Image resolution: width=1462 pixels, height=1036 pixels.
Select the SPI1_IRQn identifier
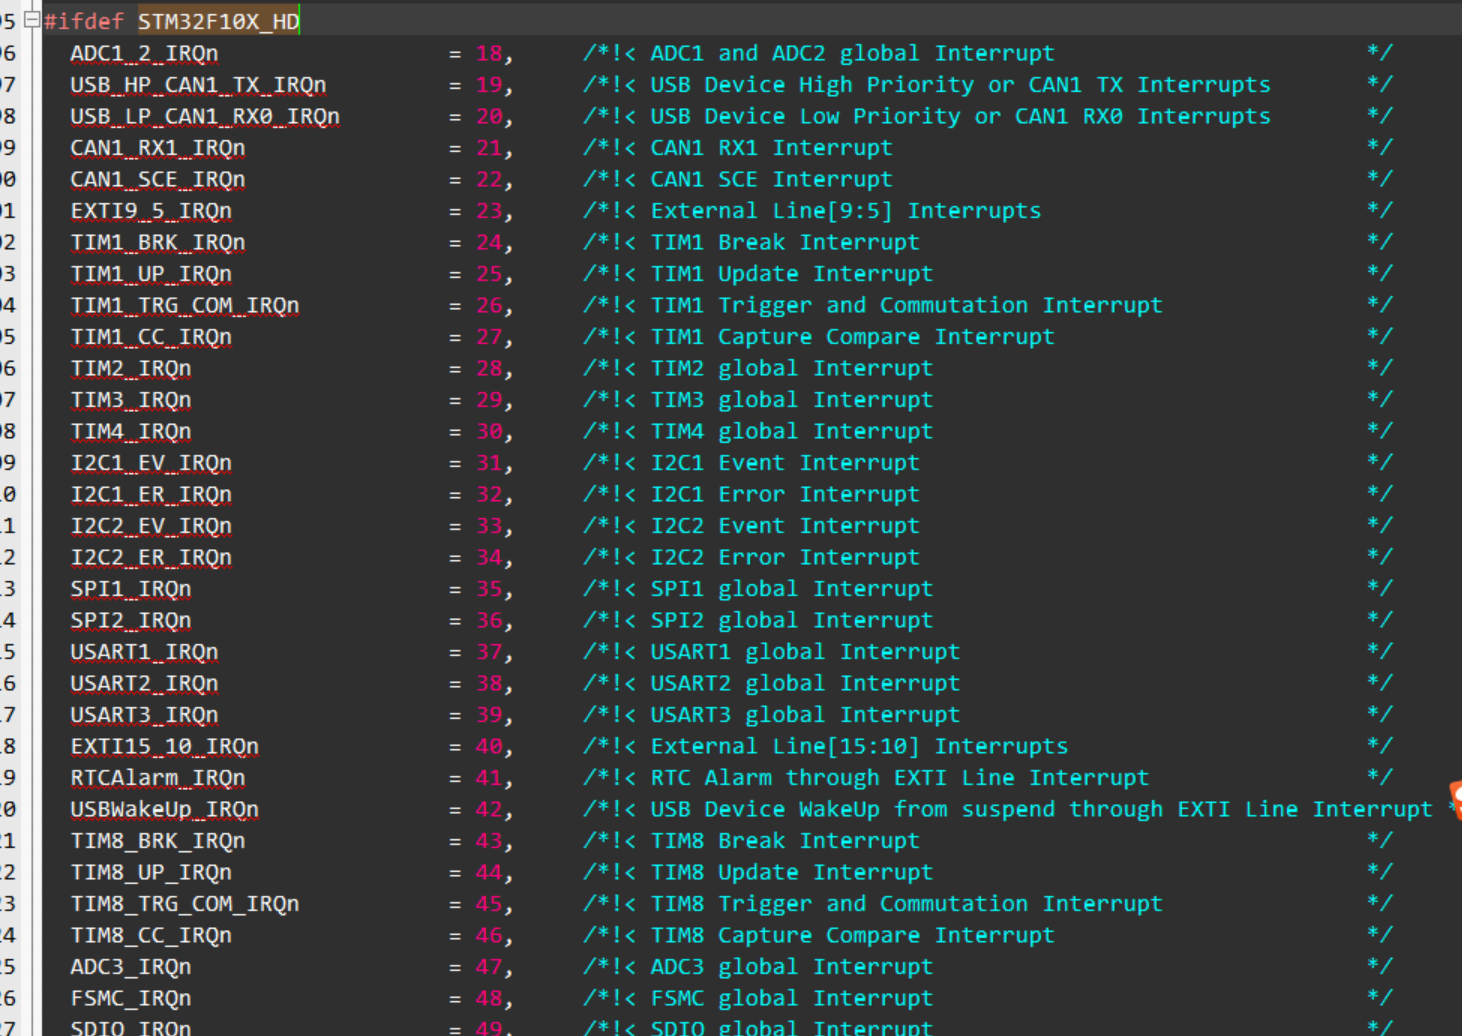[x=130, y=588]
